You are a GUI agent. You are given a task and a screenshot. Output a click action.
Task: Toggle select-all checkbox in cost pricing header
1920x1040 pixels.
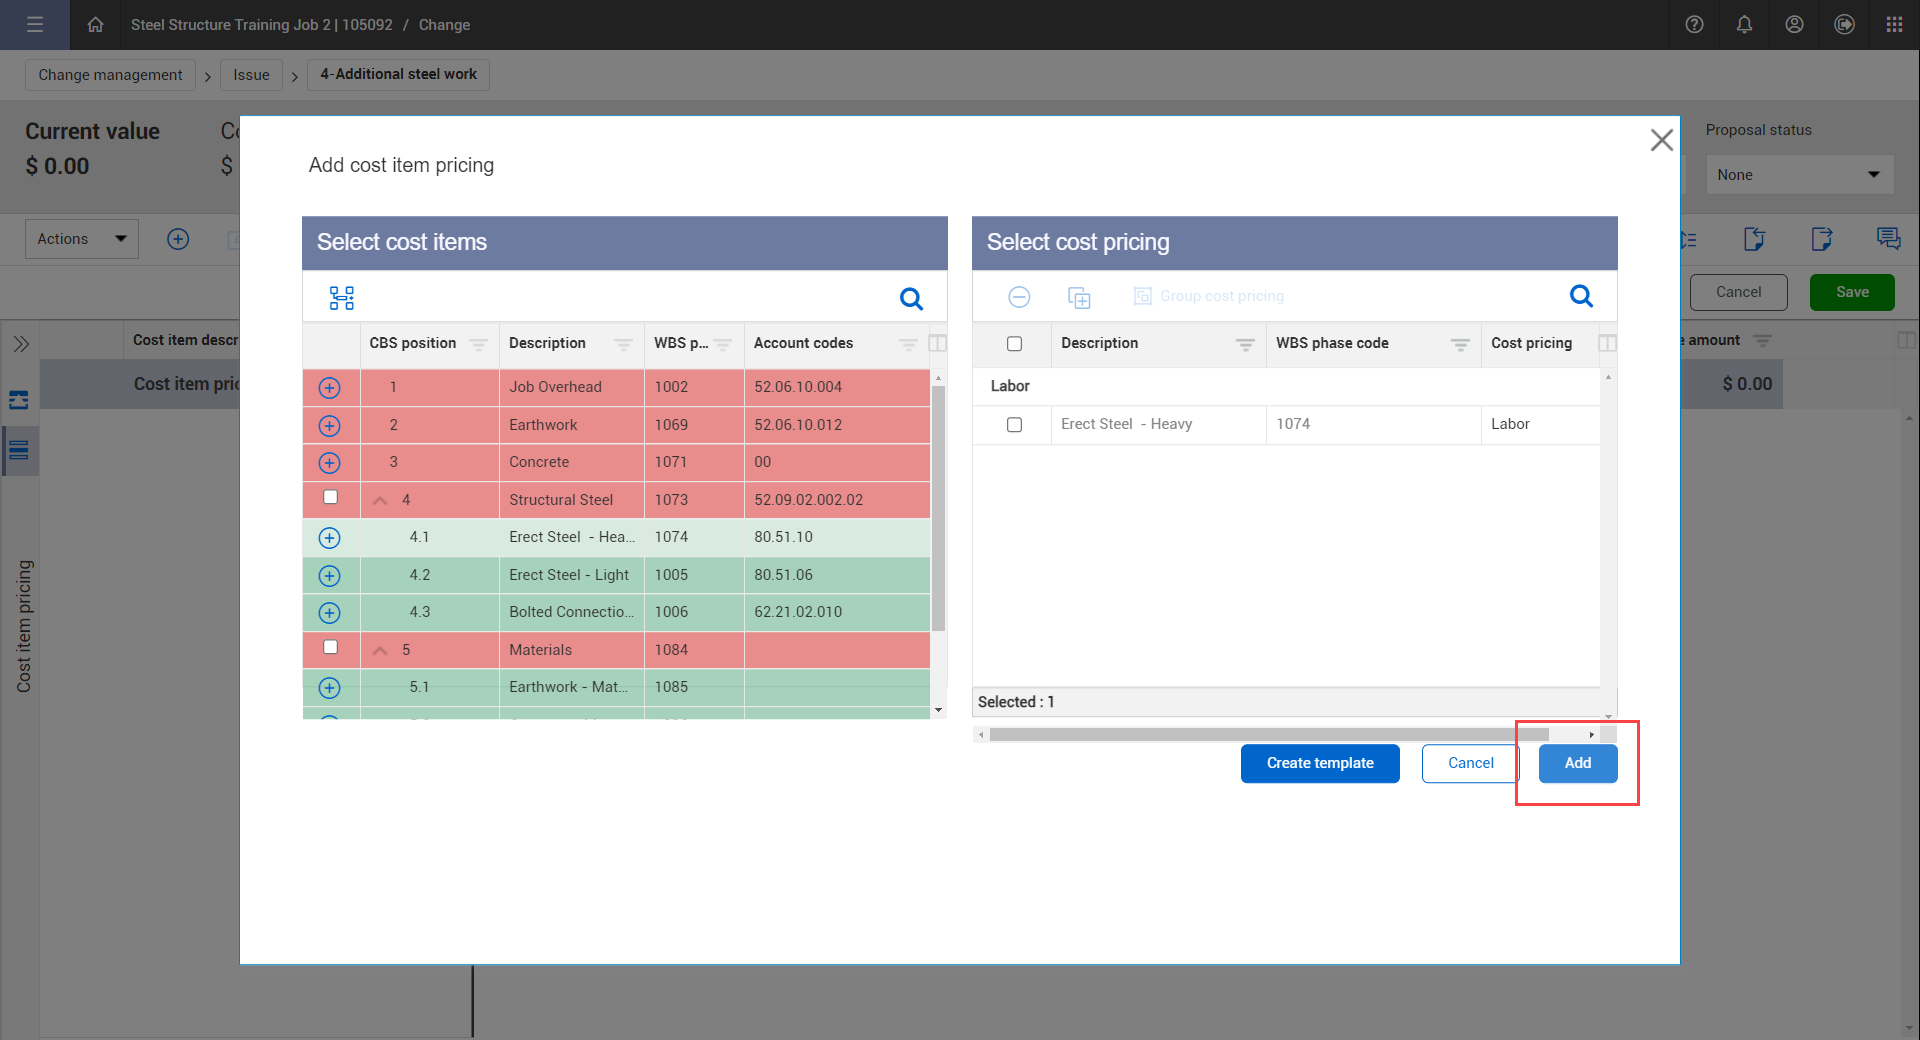tap(1014, 344)
